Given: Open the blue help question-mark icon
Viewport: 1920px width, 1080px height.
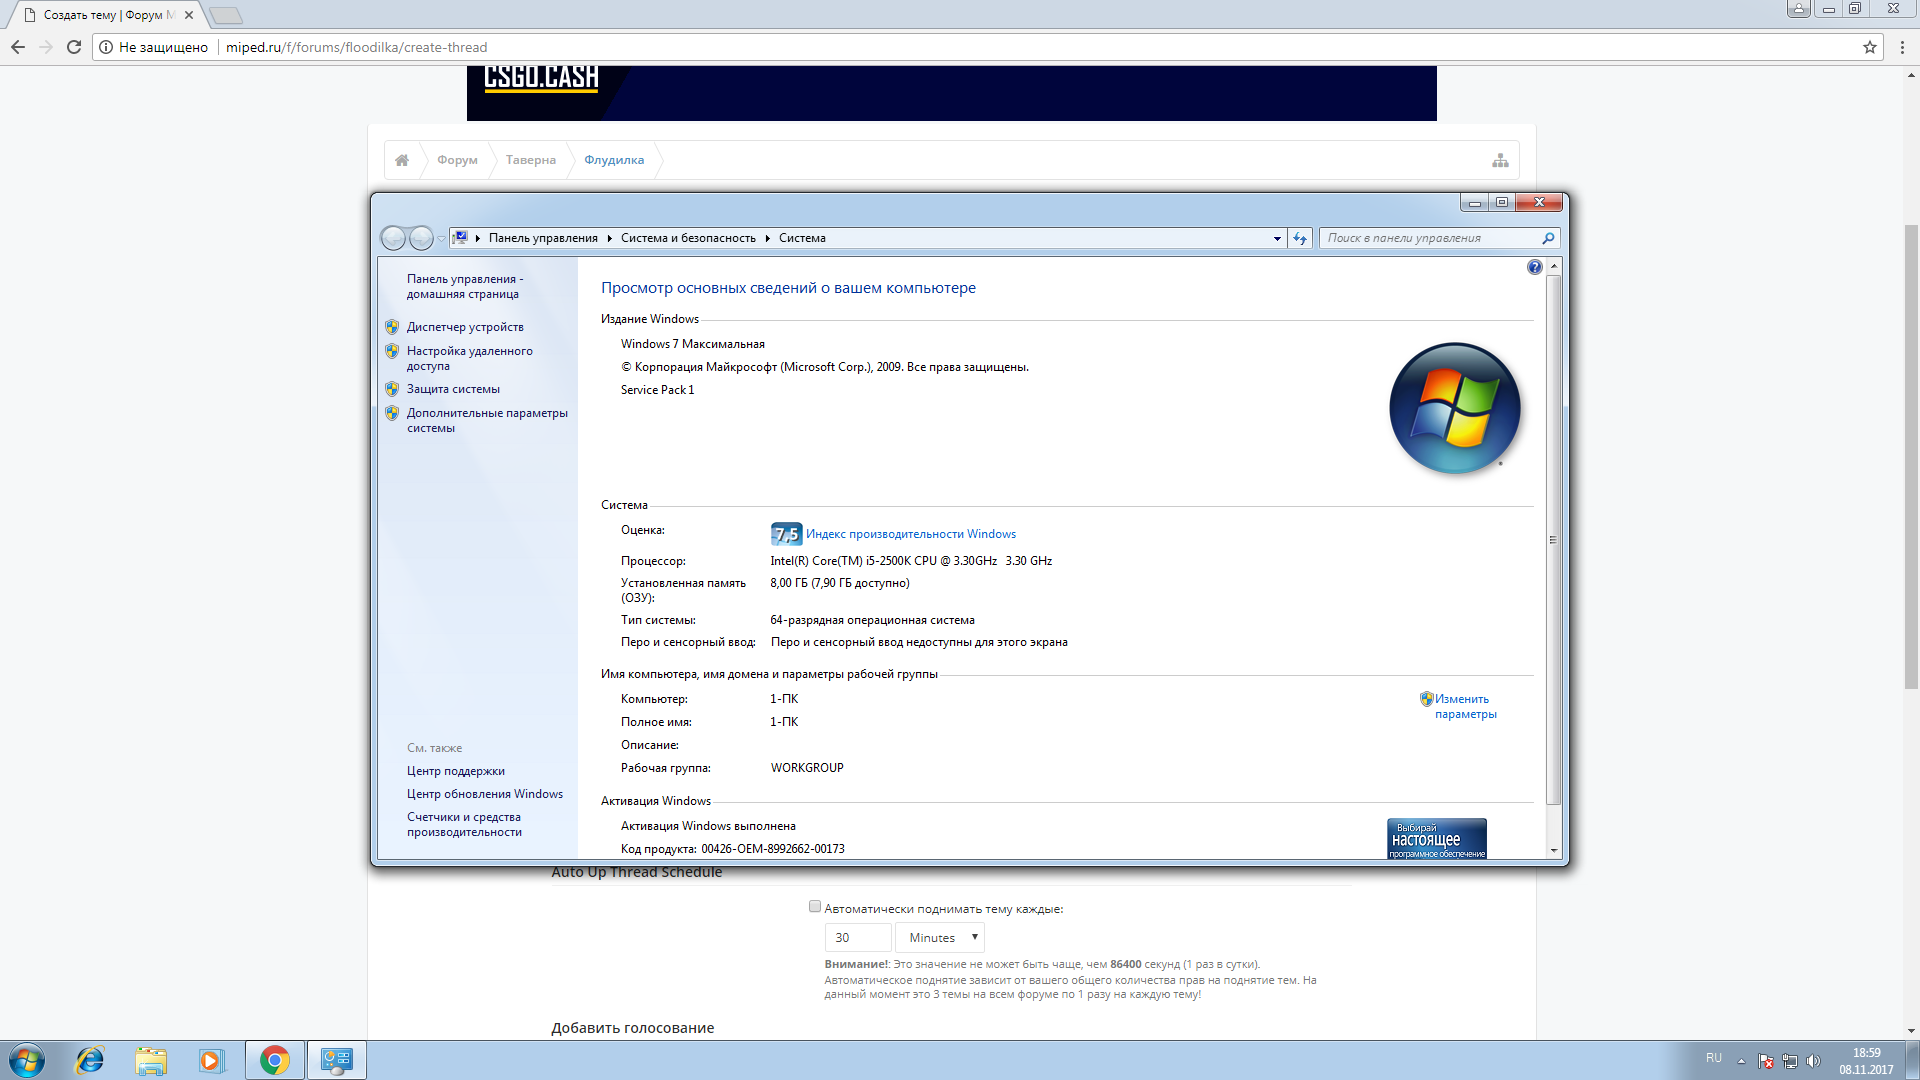Looking at the screenshot, I should [x=1535, y=267].
